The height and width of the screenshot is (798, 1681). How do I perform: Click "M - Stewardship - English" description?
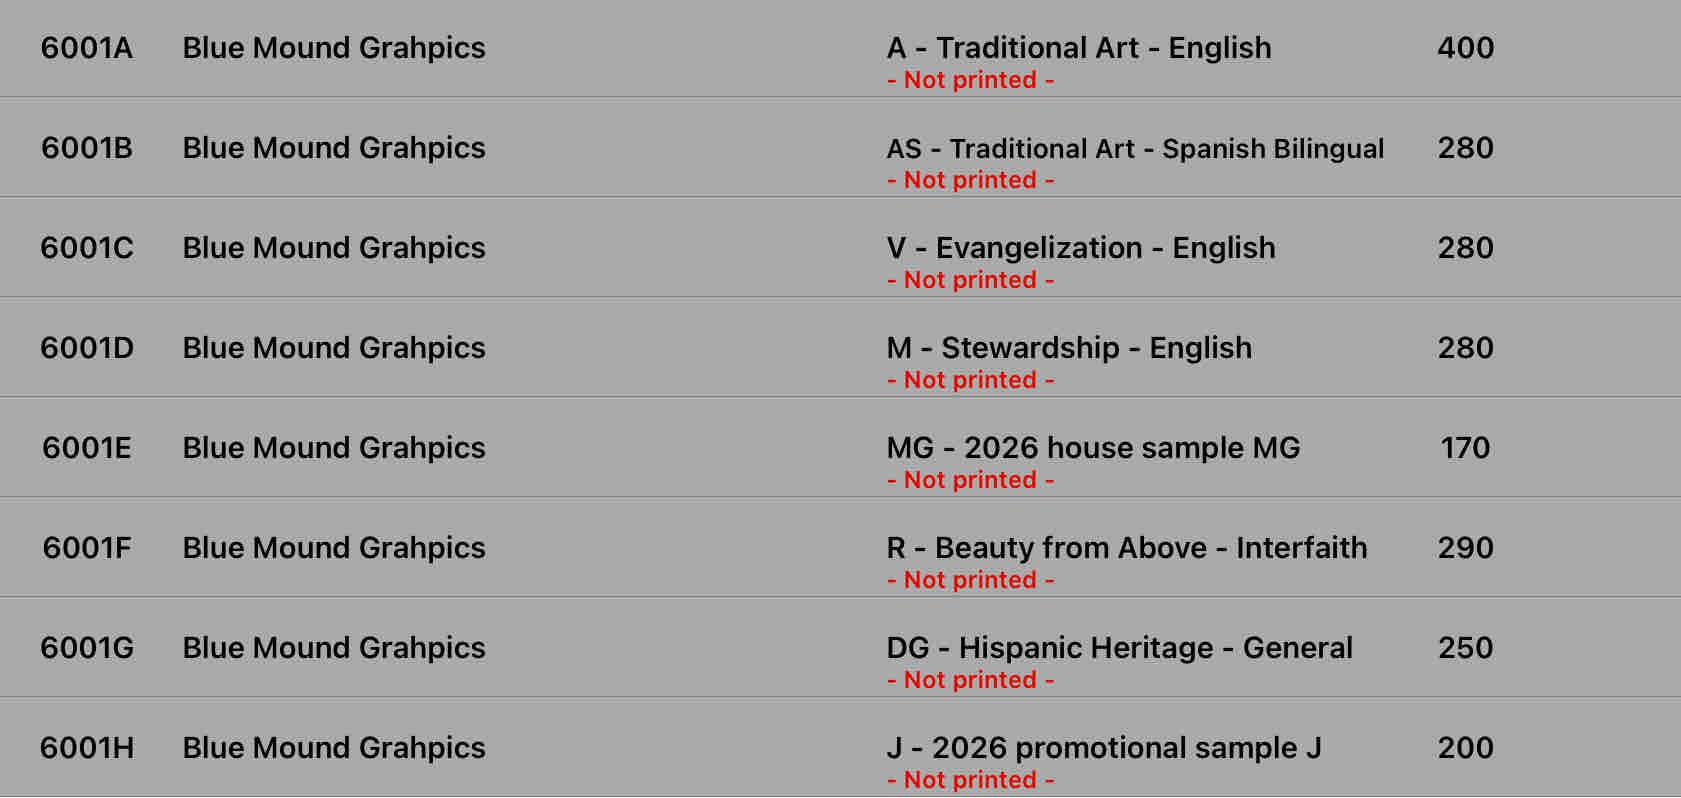coord(1068,348)
